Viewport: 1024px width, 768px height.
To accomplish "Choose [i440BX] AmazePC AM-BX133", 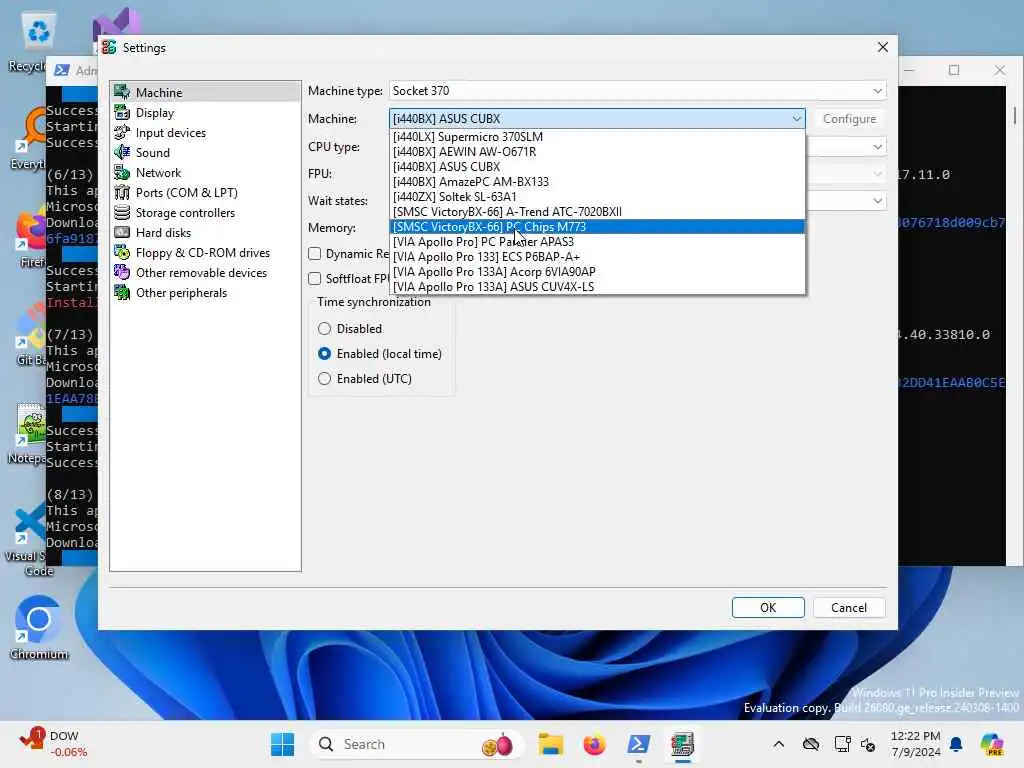I will click(598, 182).
